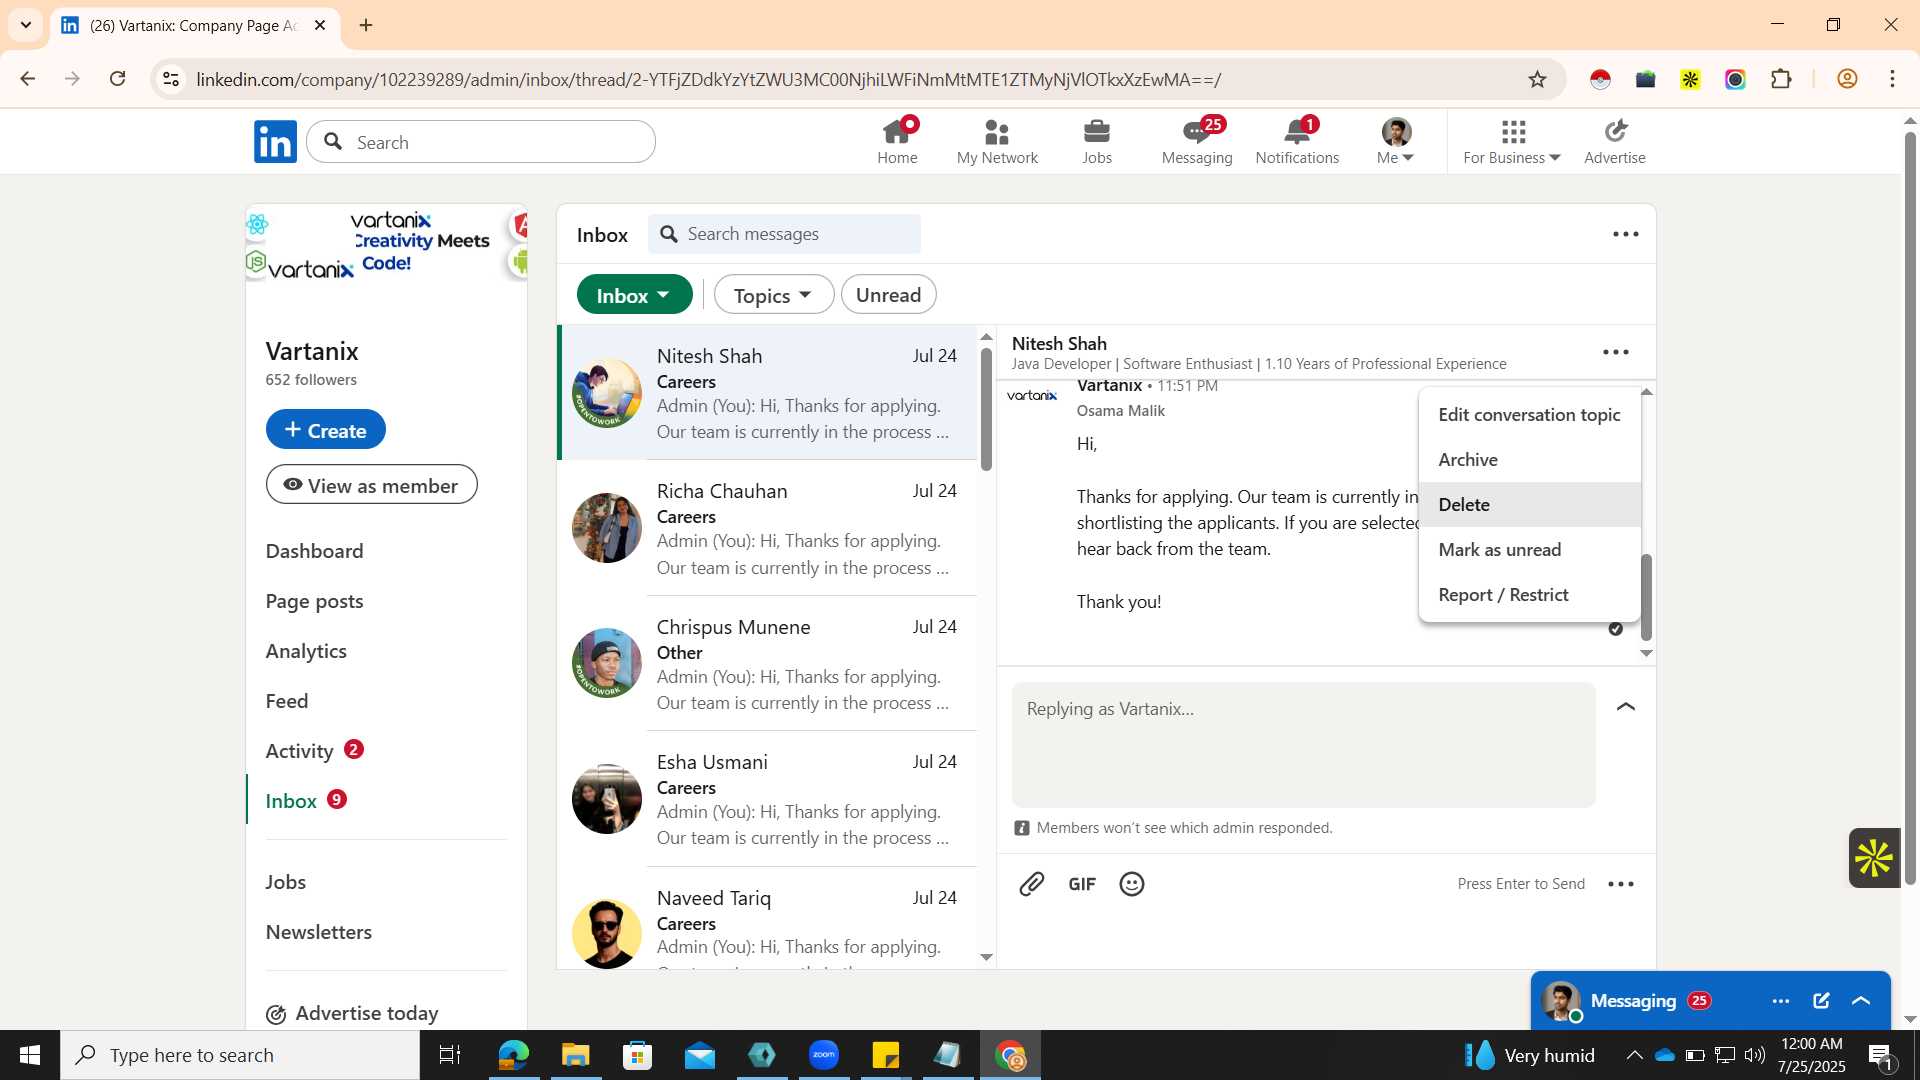Open messaging overlay options dots
Viewport: 1920px width, 1080px height.
pyautogui.click(x=1781, y=1001)
